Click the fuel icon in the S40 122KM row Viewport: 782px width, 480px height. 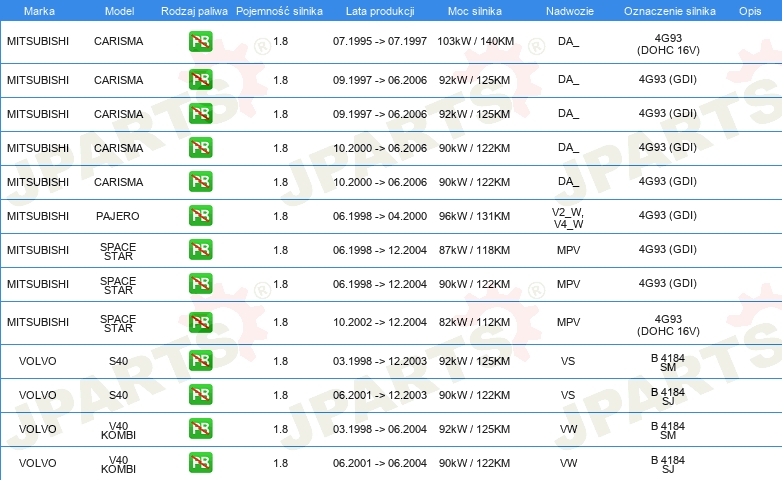coord(200,395)
